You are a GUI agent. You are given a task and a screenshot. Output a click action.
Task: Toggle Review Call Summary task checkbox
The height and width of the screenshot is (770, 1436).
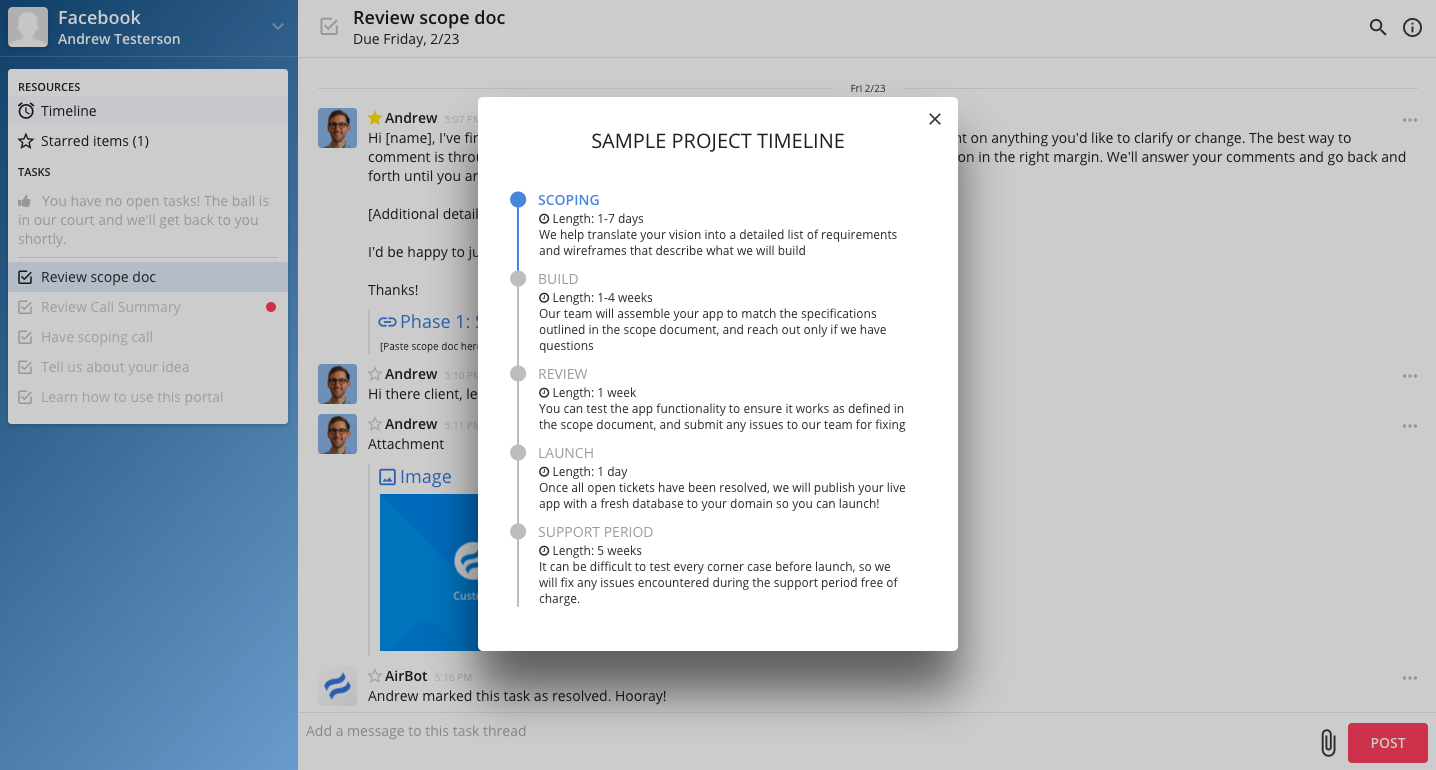26,307
